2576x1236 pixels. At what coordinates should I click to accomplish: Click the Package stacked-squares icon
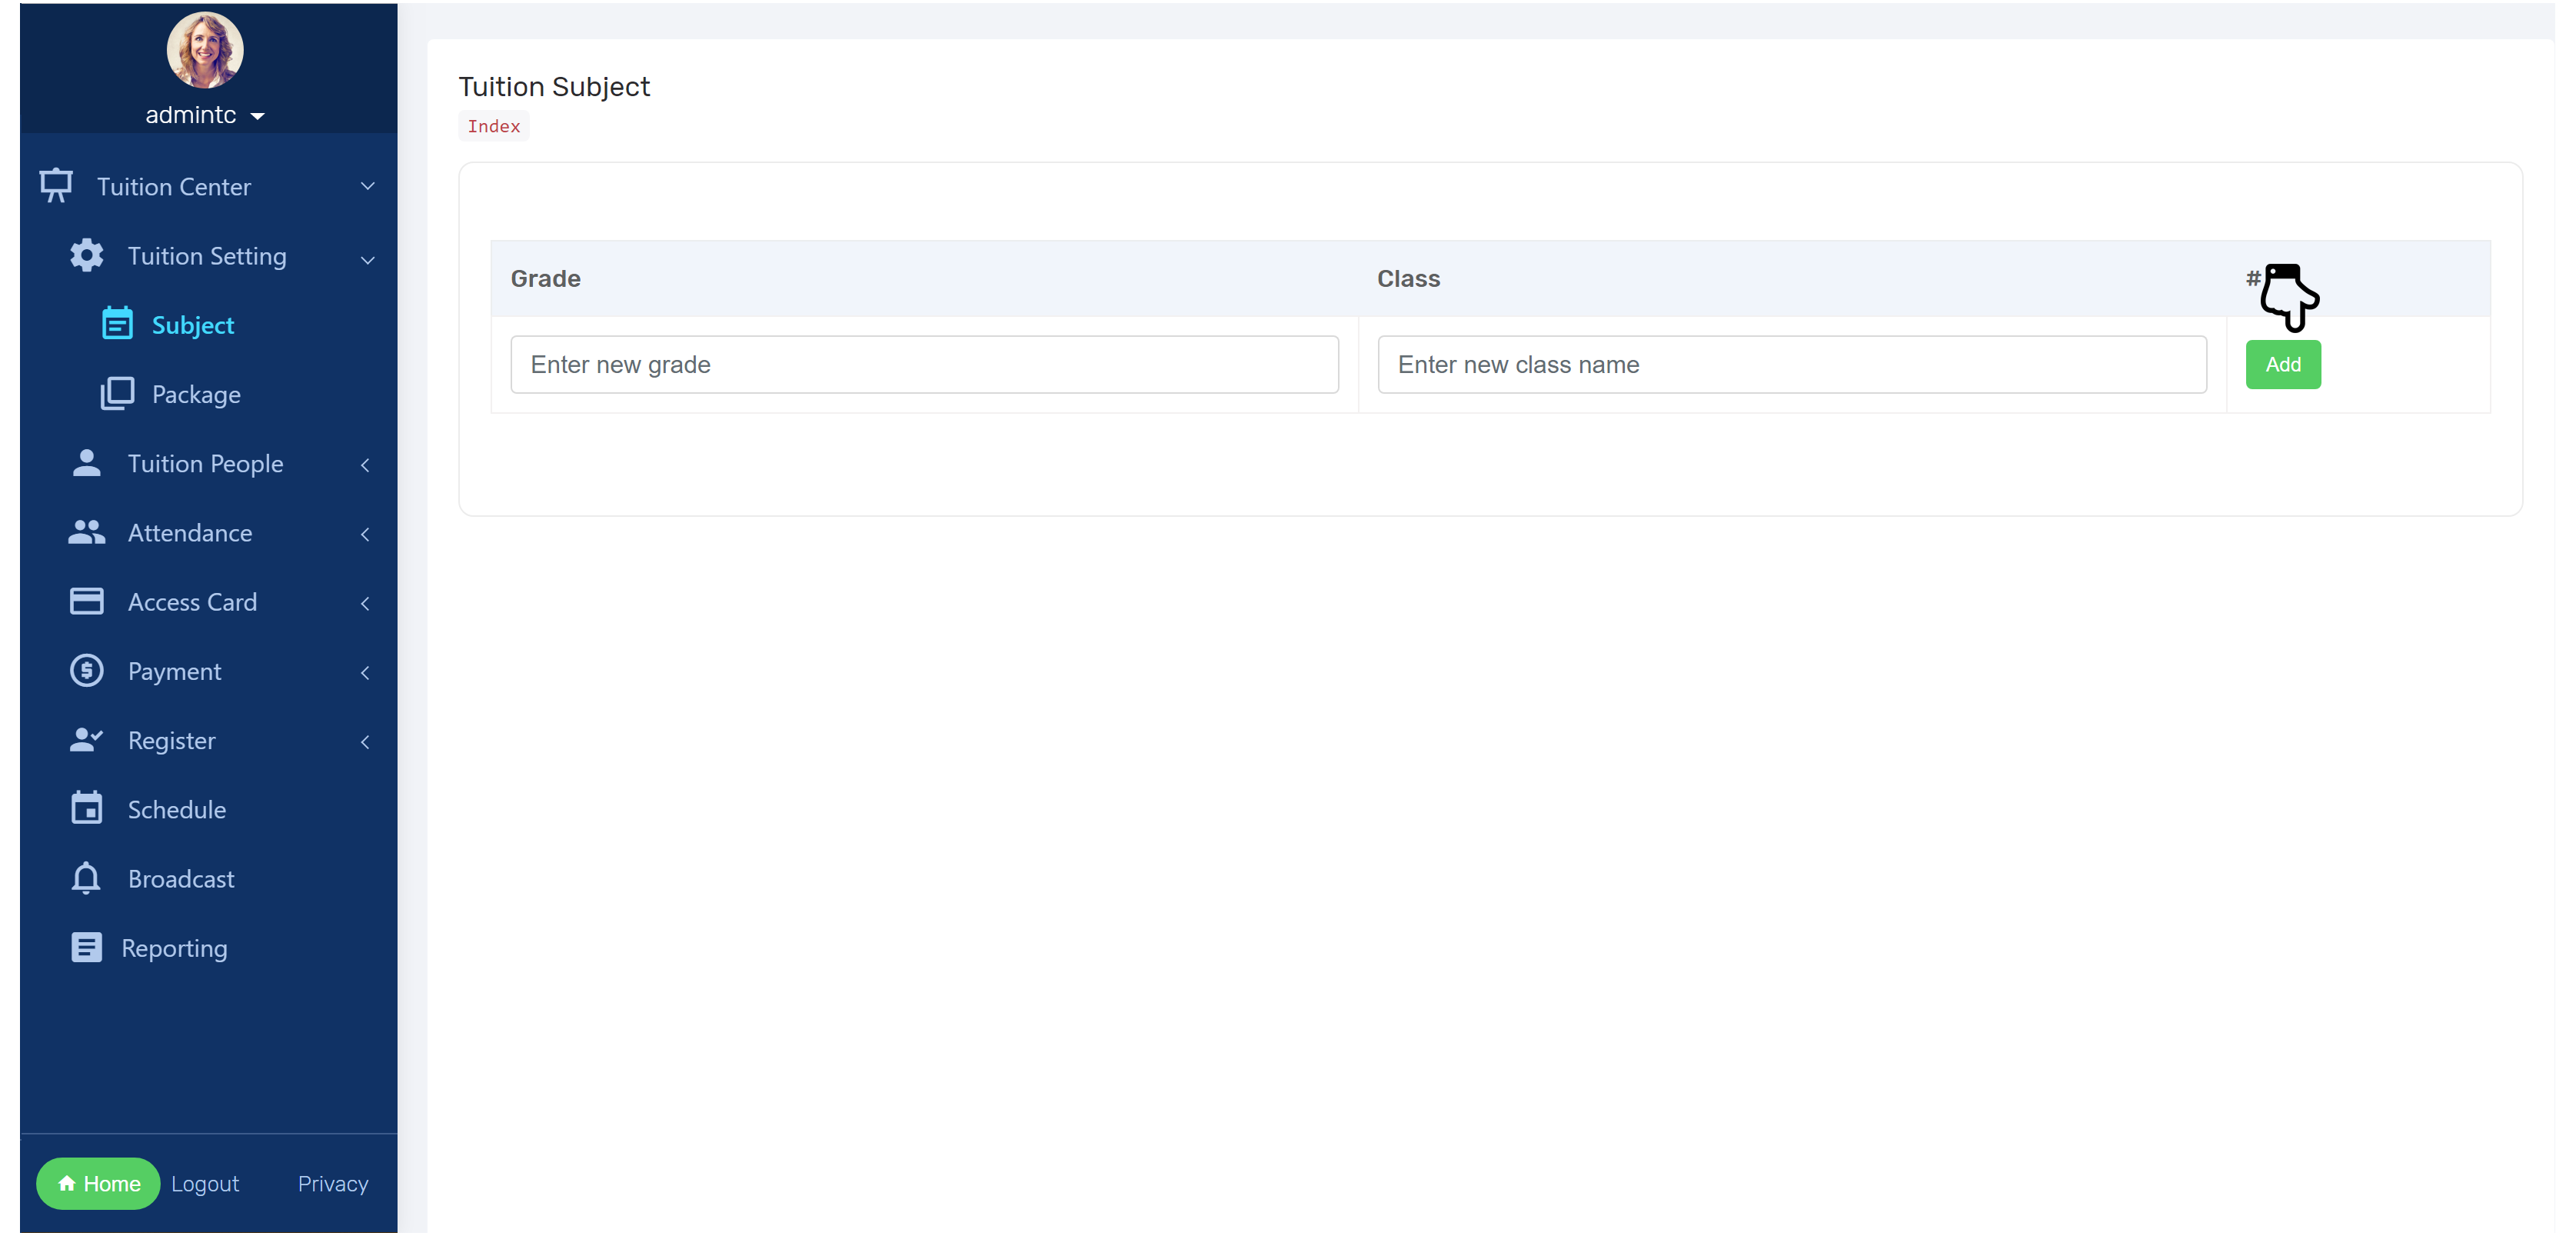click(117, 393)
